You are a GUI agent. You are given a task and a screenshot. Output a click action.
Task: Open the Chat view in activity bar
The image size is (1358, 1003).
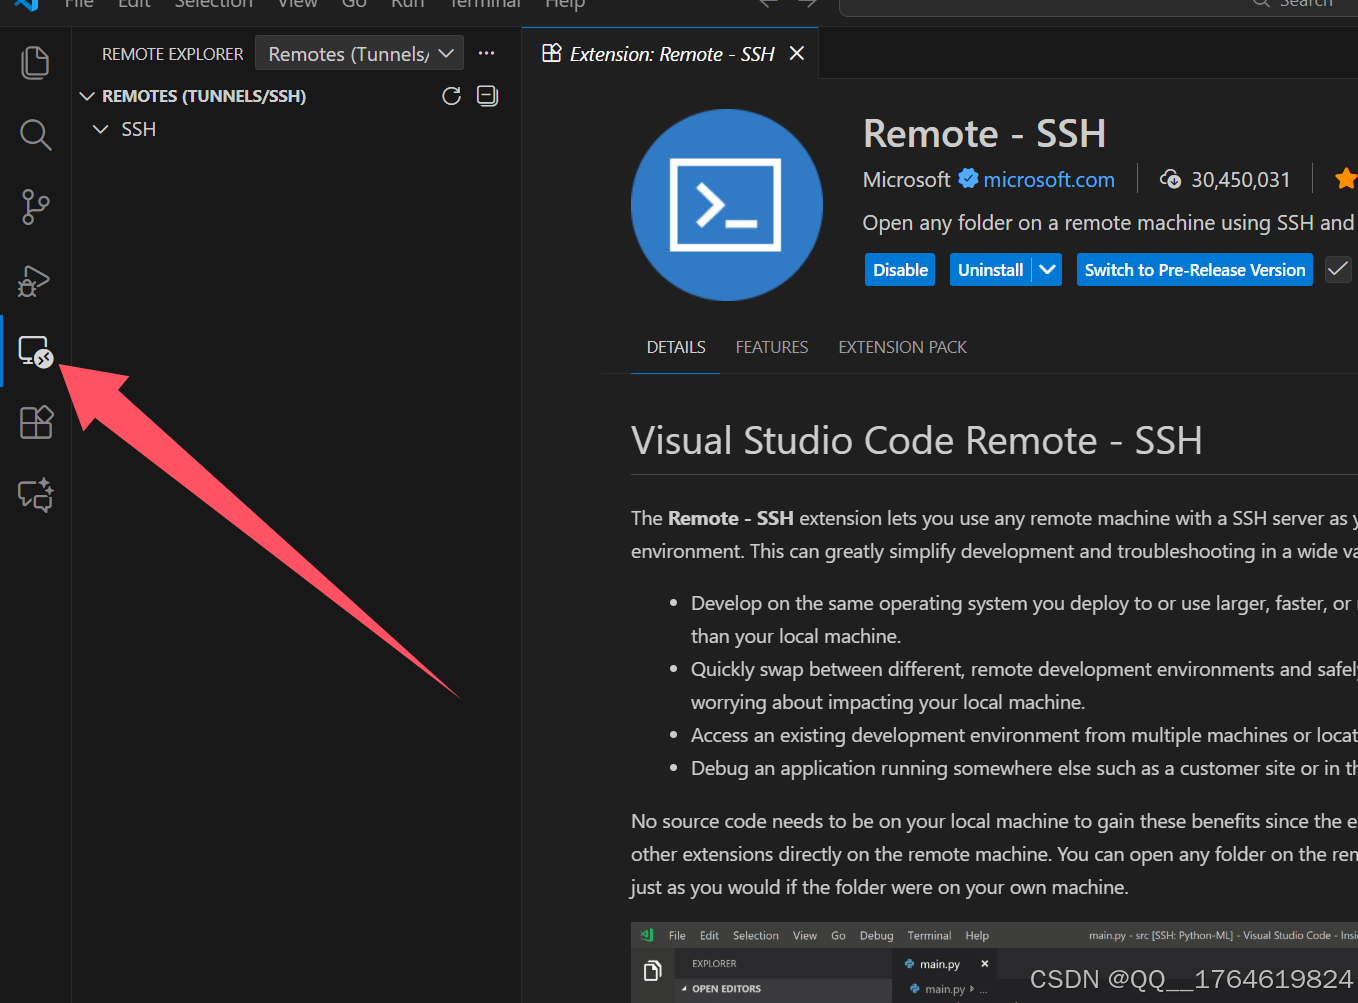tap(36, 494)
